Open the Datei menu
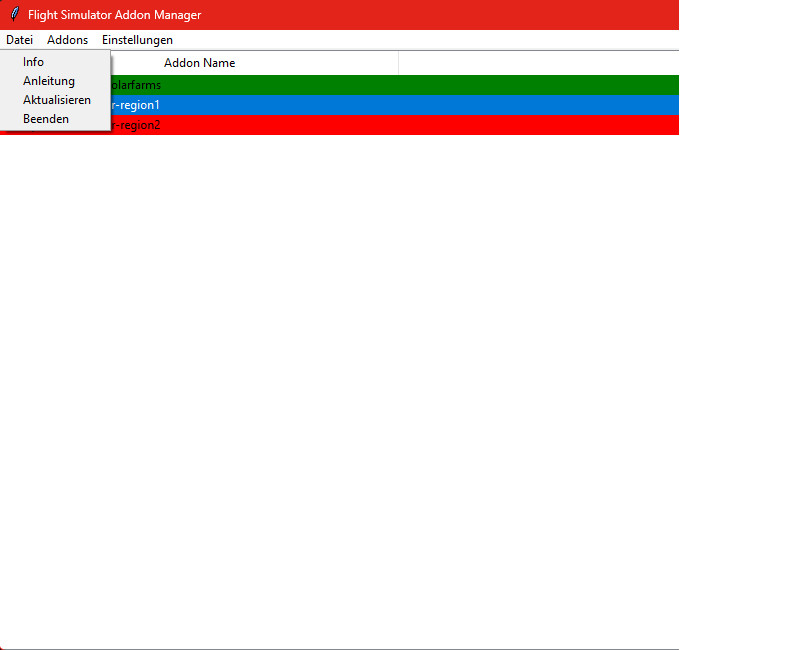The height and width of the screenshot is (650, 801). click(19, 40)
